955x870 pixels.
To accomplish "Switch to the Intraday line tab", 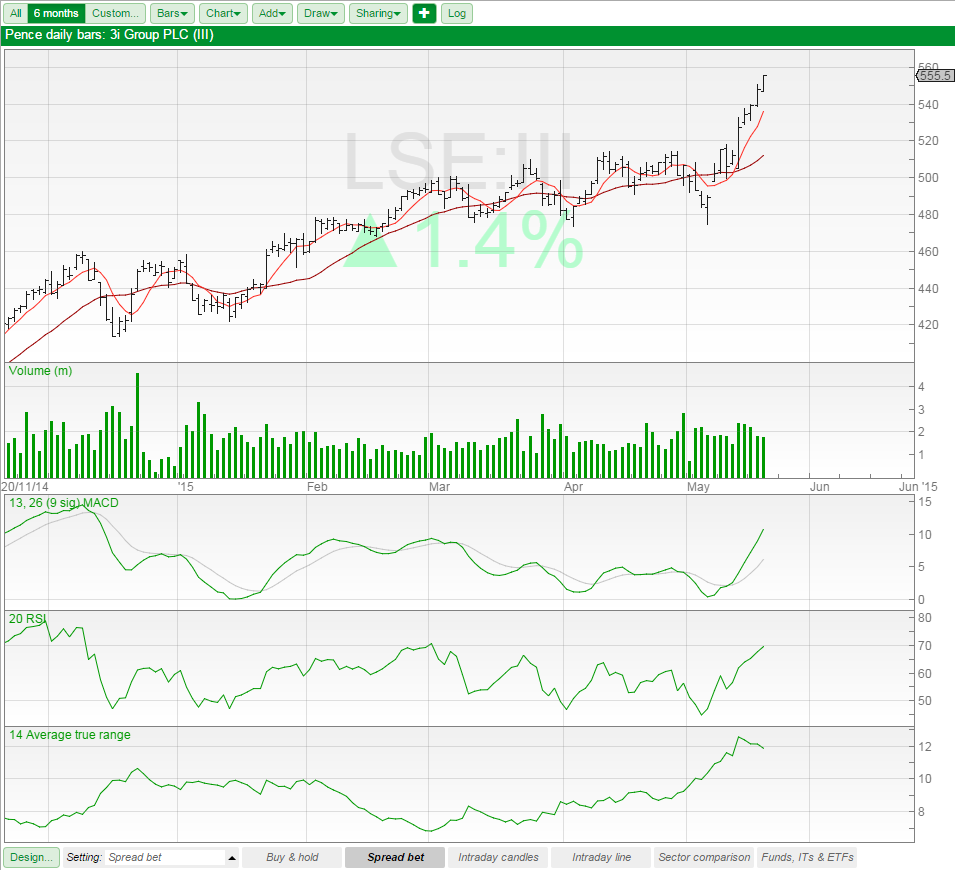I will (601, 857).
